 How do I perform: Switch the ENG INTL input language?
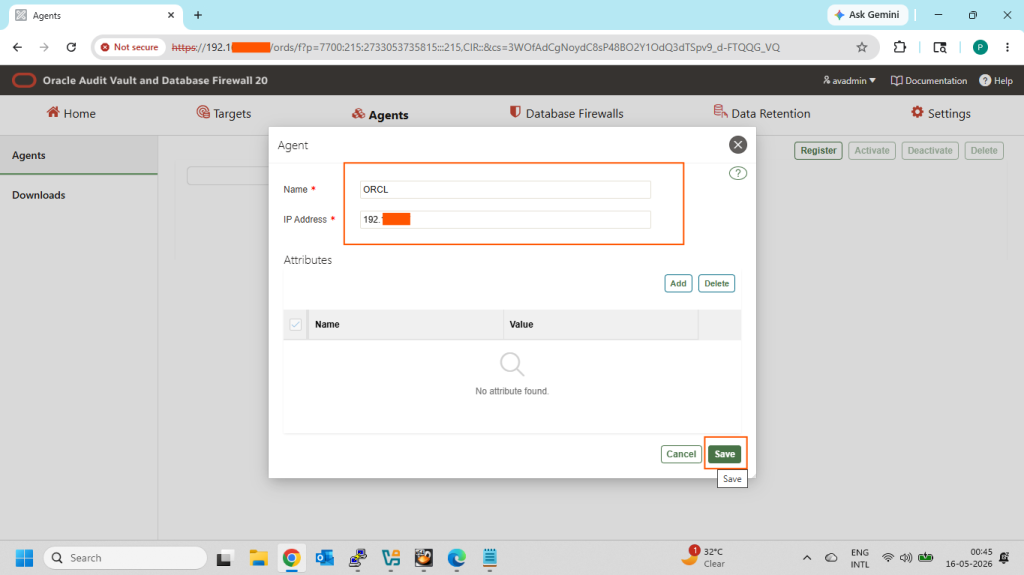[860, 558]
